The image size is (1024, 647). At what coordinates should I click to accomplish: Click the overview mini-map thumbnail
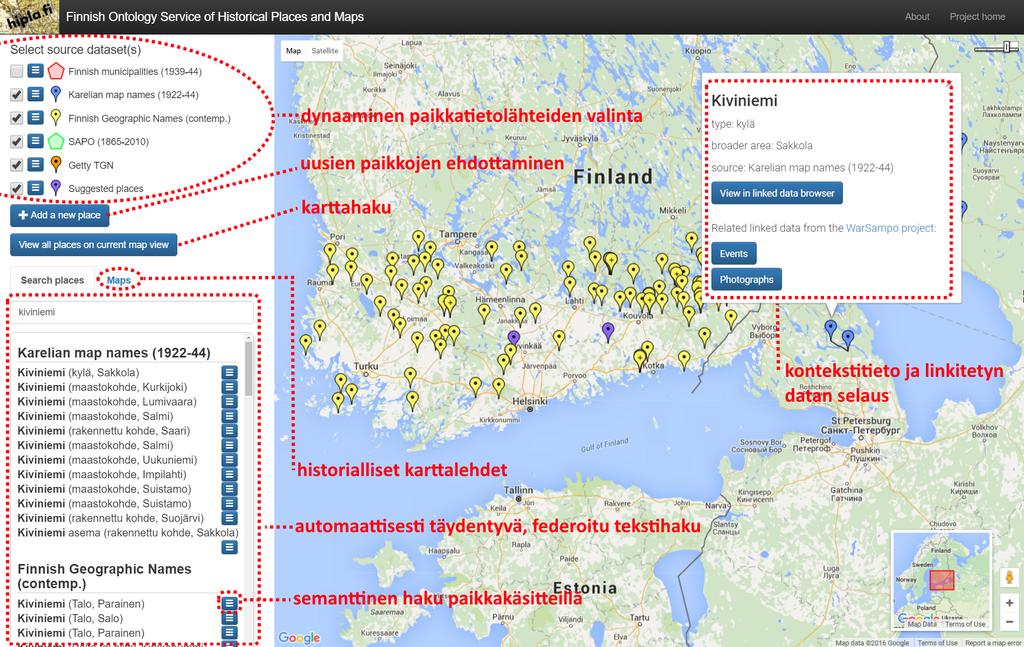[942, 581]
